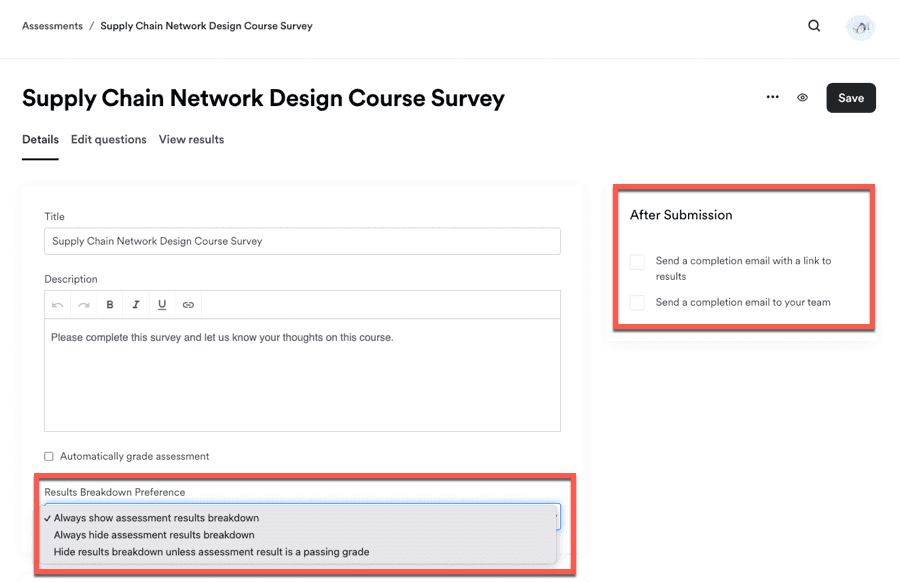Enable Automatically grade assessment checkbox
Screen dimensions: 900x582
(49, 457)
